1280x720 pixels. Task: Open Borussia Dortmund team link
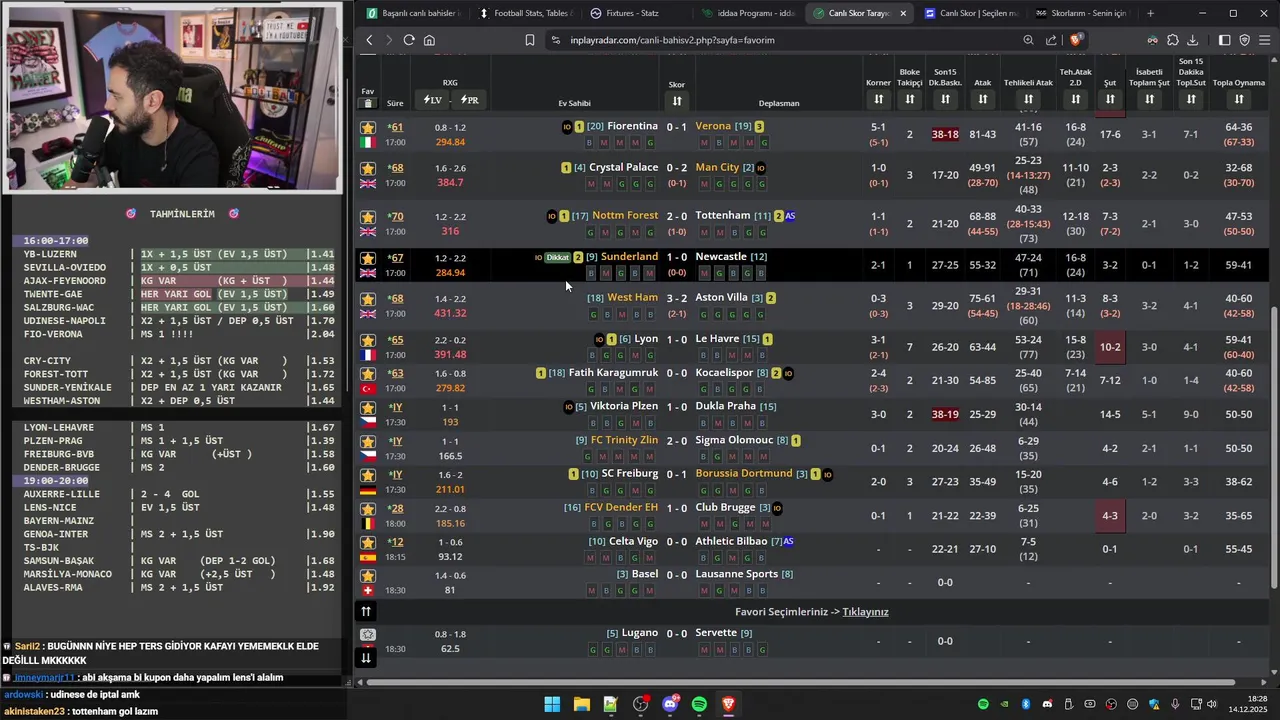coord(743,474)
